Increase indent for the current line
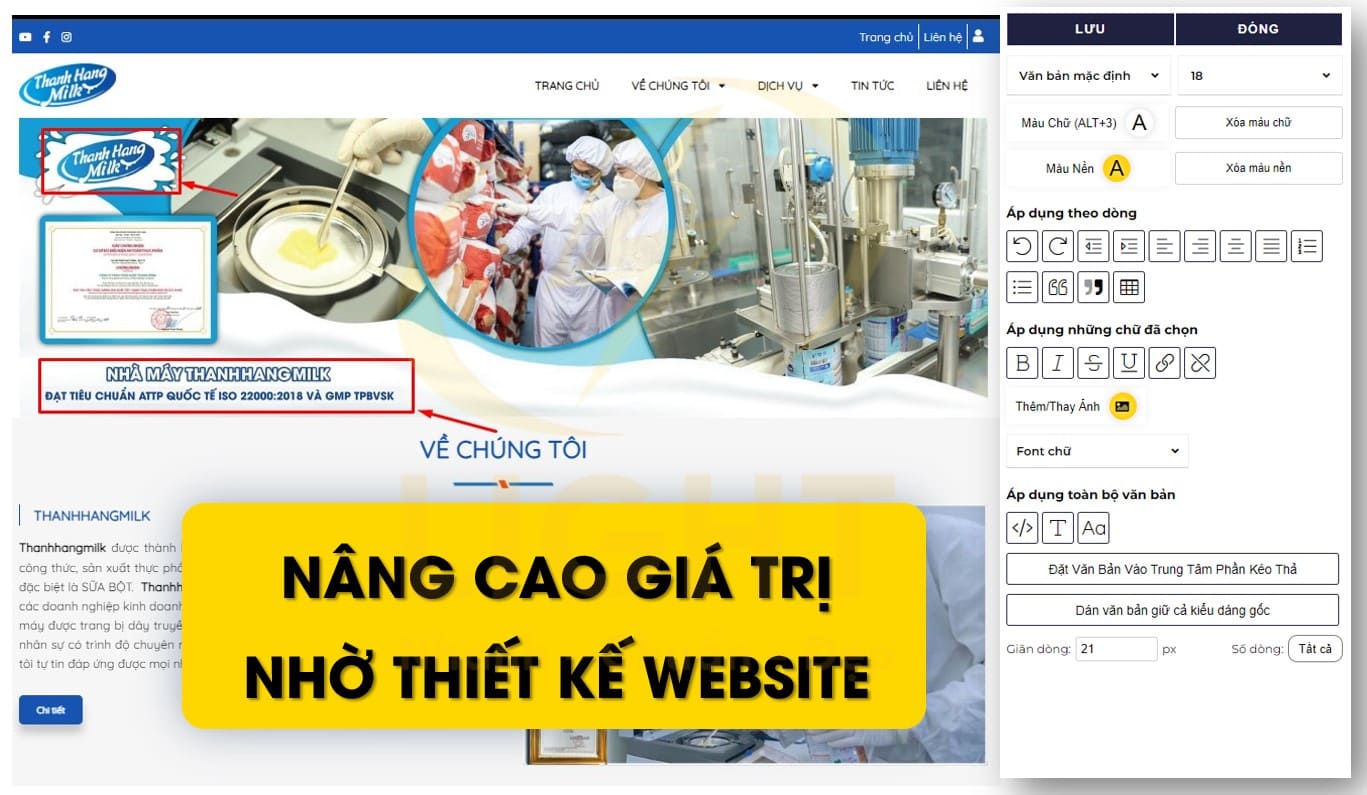The width and height of the screenshot is (1367, 795). click(x=1129, y=246)
